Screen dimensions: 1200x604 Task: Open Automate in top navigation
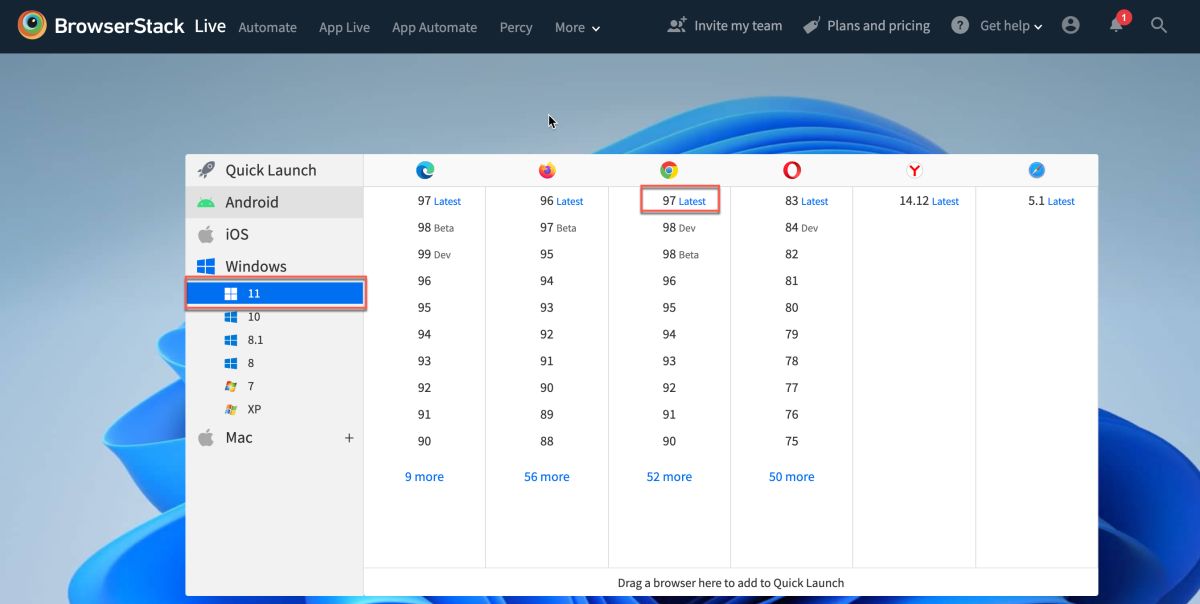click(268, 27)
